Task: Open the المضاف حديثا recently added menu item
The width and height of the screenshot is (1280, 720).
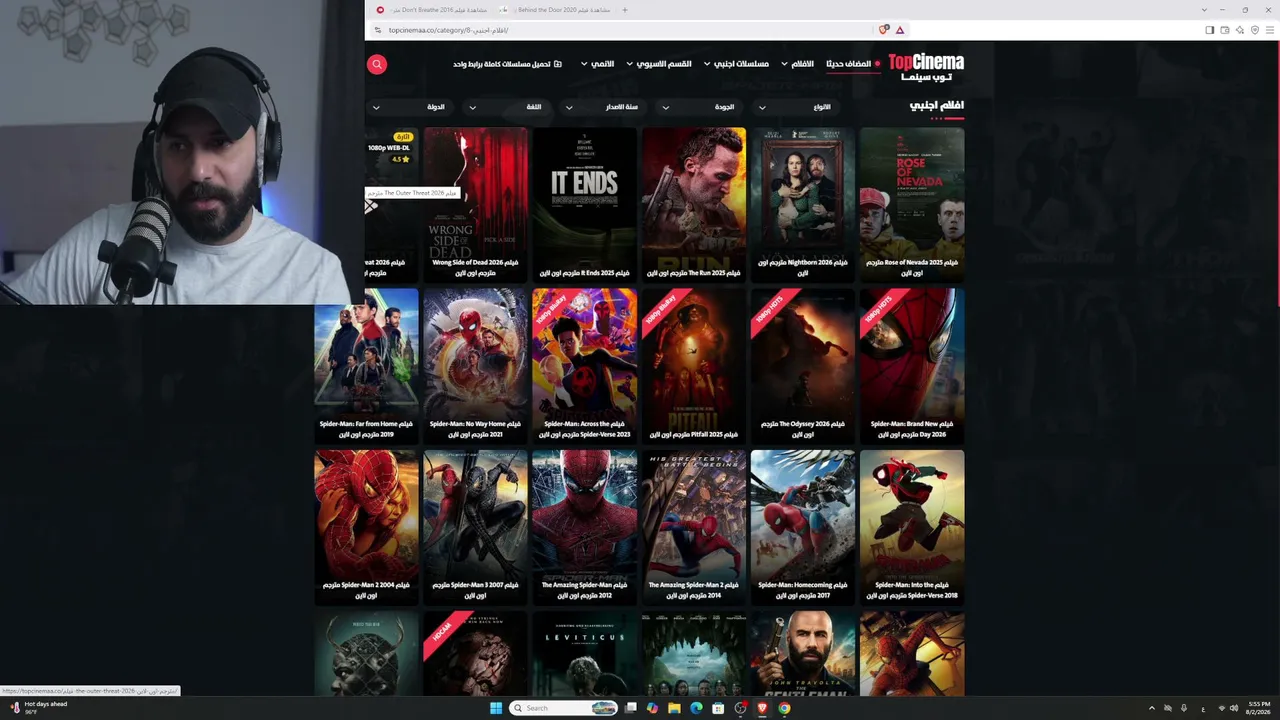Action: (853, 64)
